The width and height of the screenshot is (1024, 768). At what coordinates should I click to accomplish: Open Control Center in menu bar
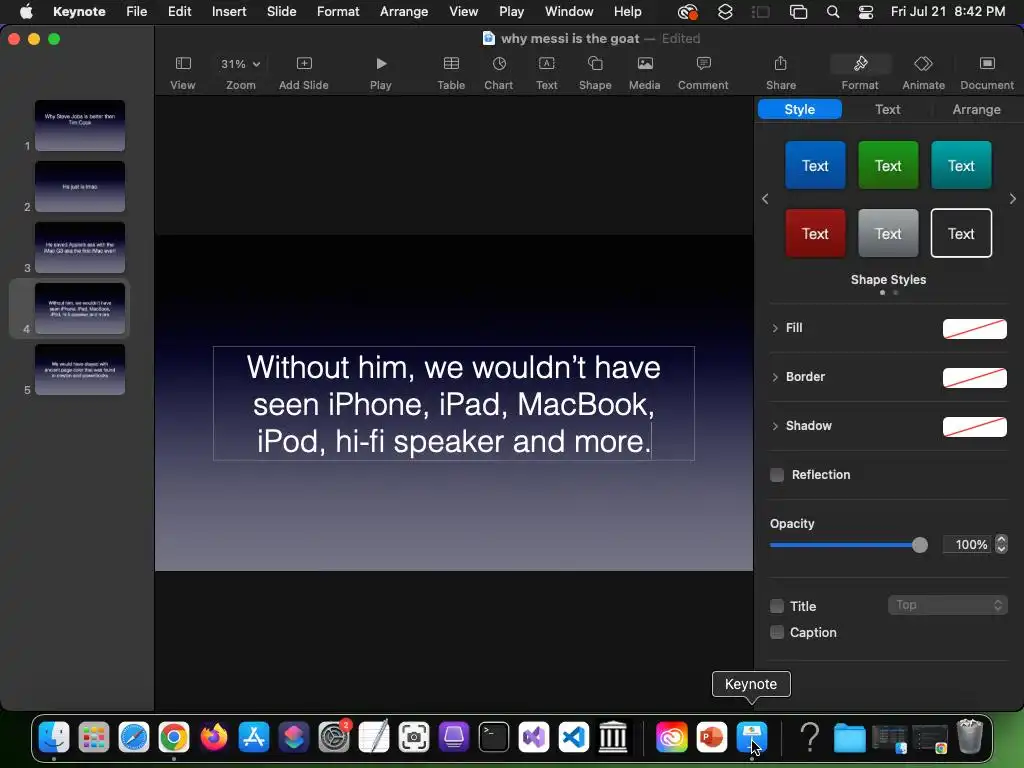[866, 12]
